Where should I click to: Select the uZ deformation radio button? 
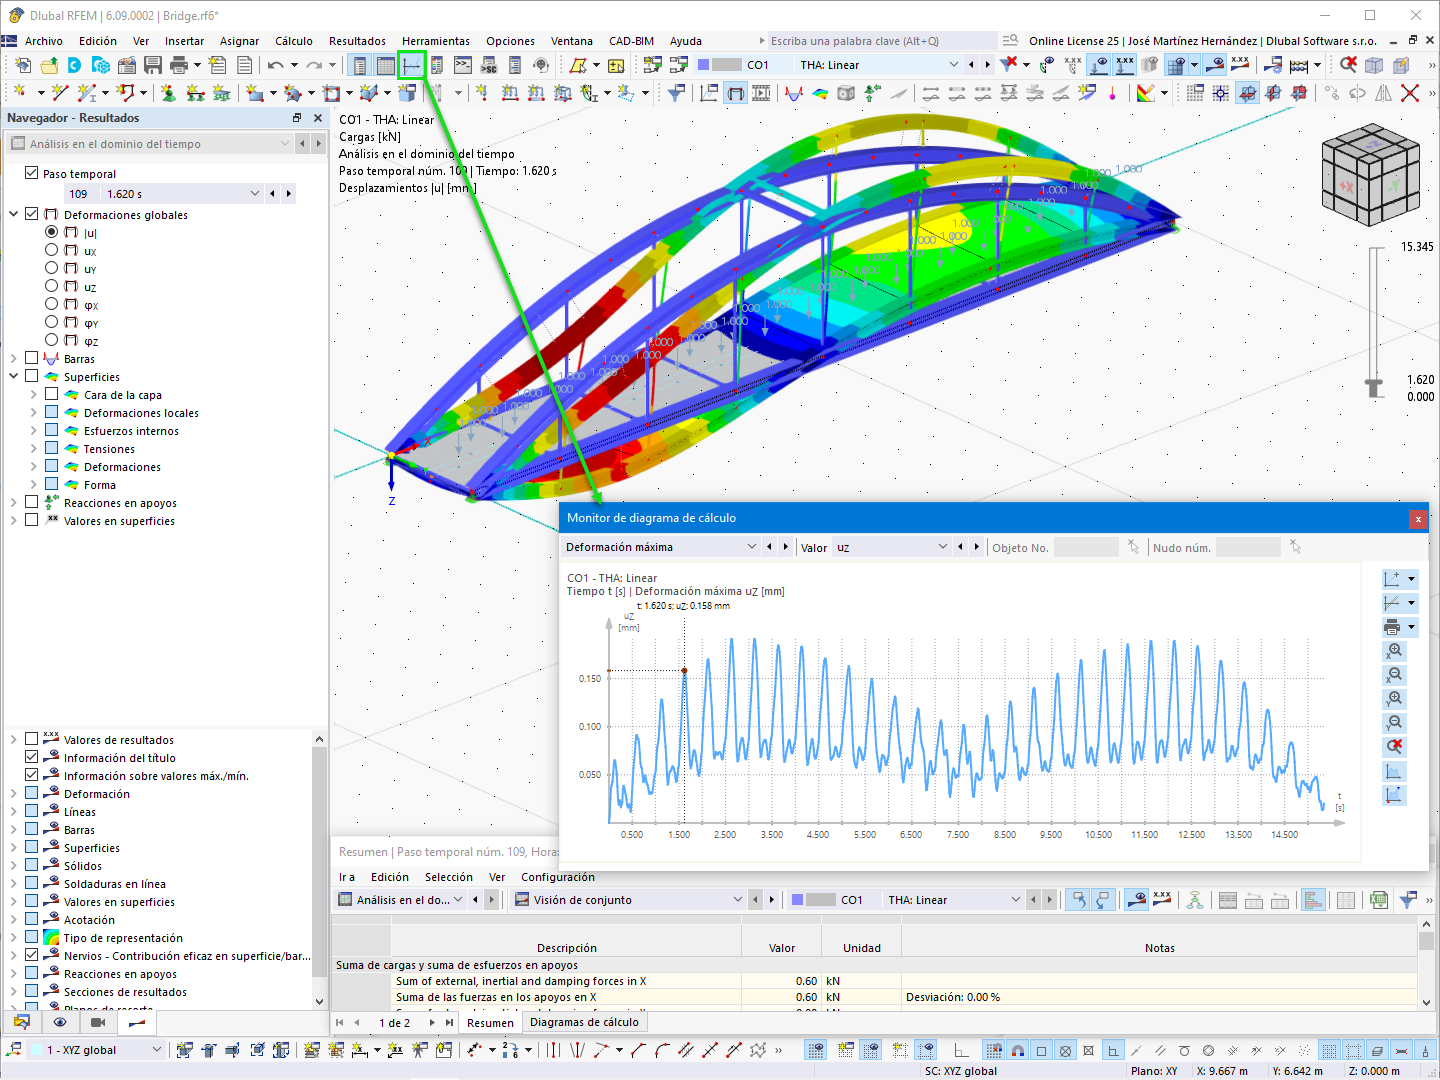(x=51, y=286)
